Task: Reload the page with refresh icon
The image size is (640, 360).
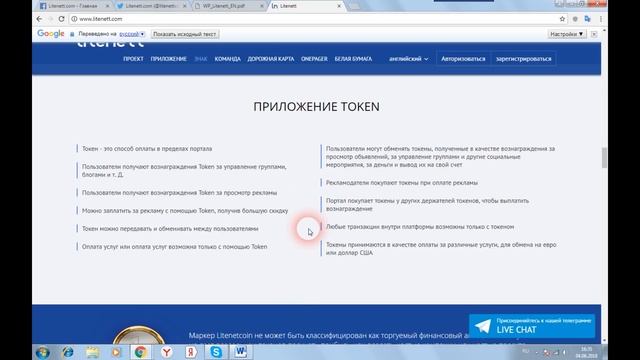Action: click(61, 19)
